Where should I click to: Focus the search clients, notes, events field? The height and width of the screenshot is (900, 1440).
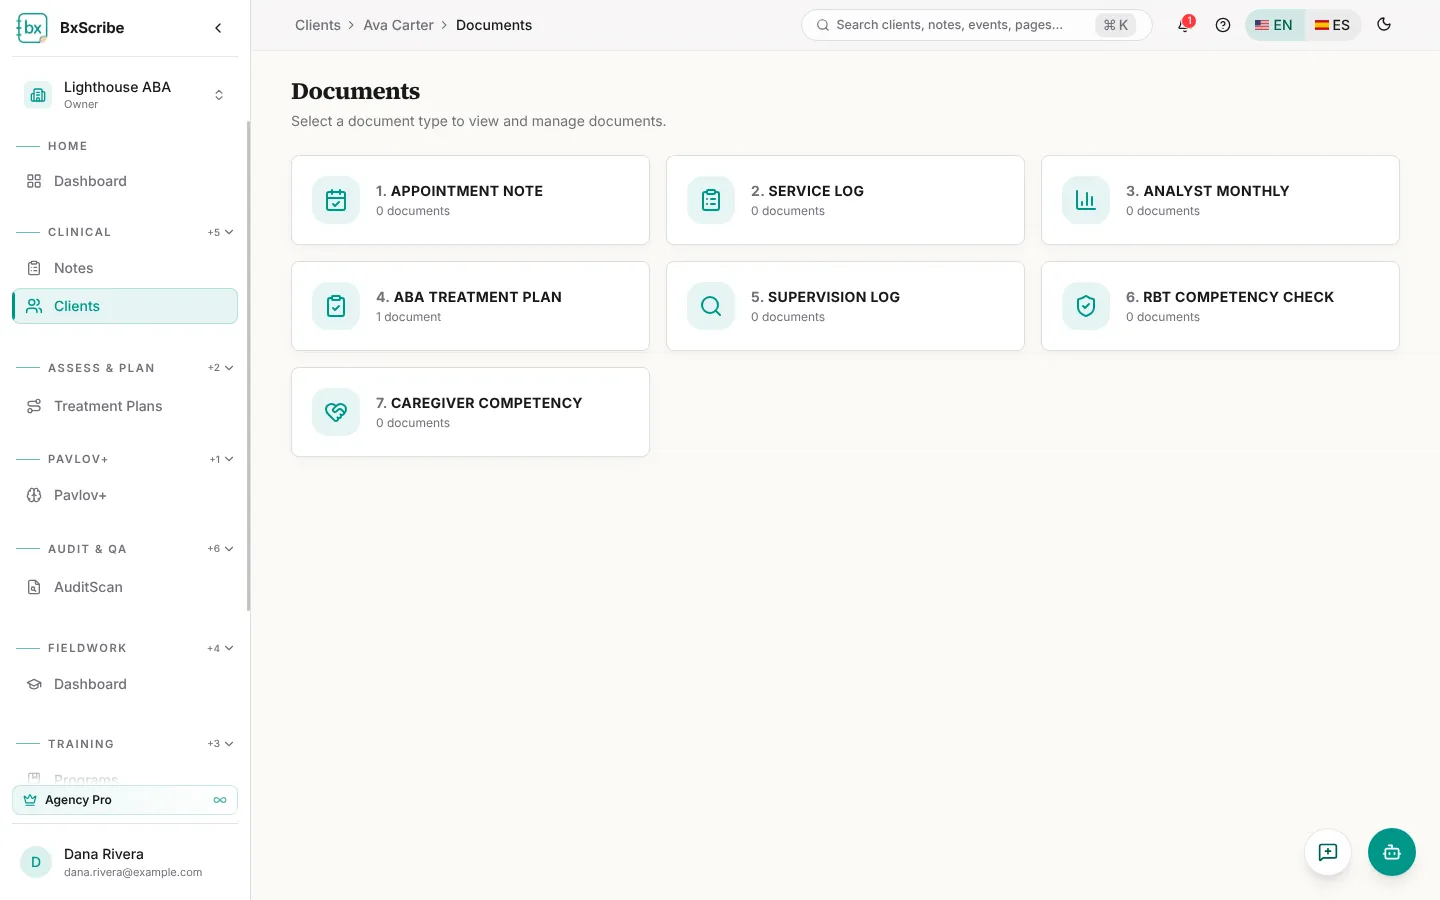click(976, 25)
